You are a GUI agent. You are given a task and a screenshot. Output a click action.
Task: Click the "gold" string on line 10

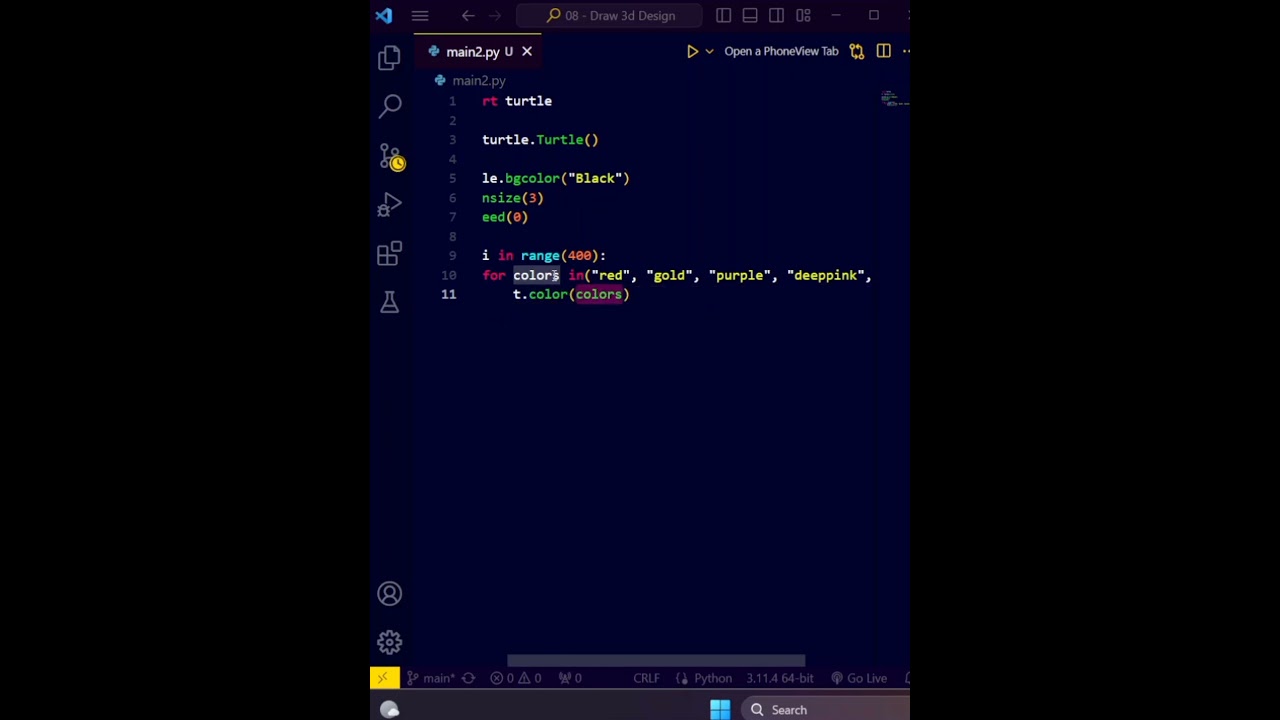tap(669, 275)
